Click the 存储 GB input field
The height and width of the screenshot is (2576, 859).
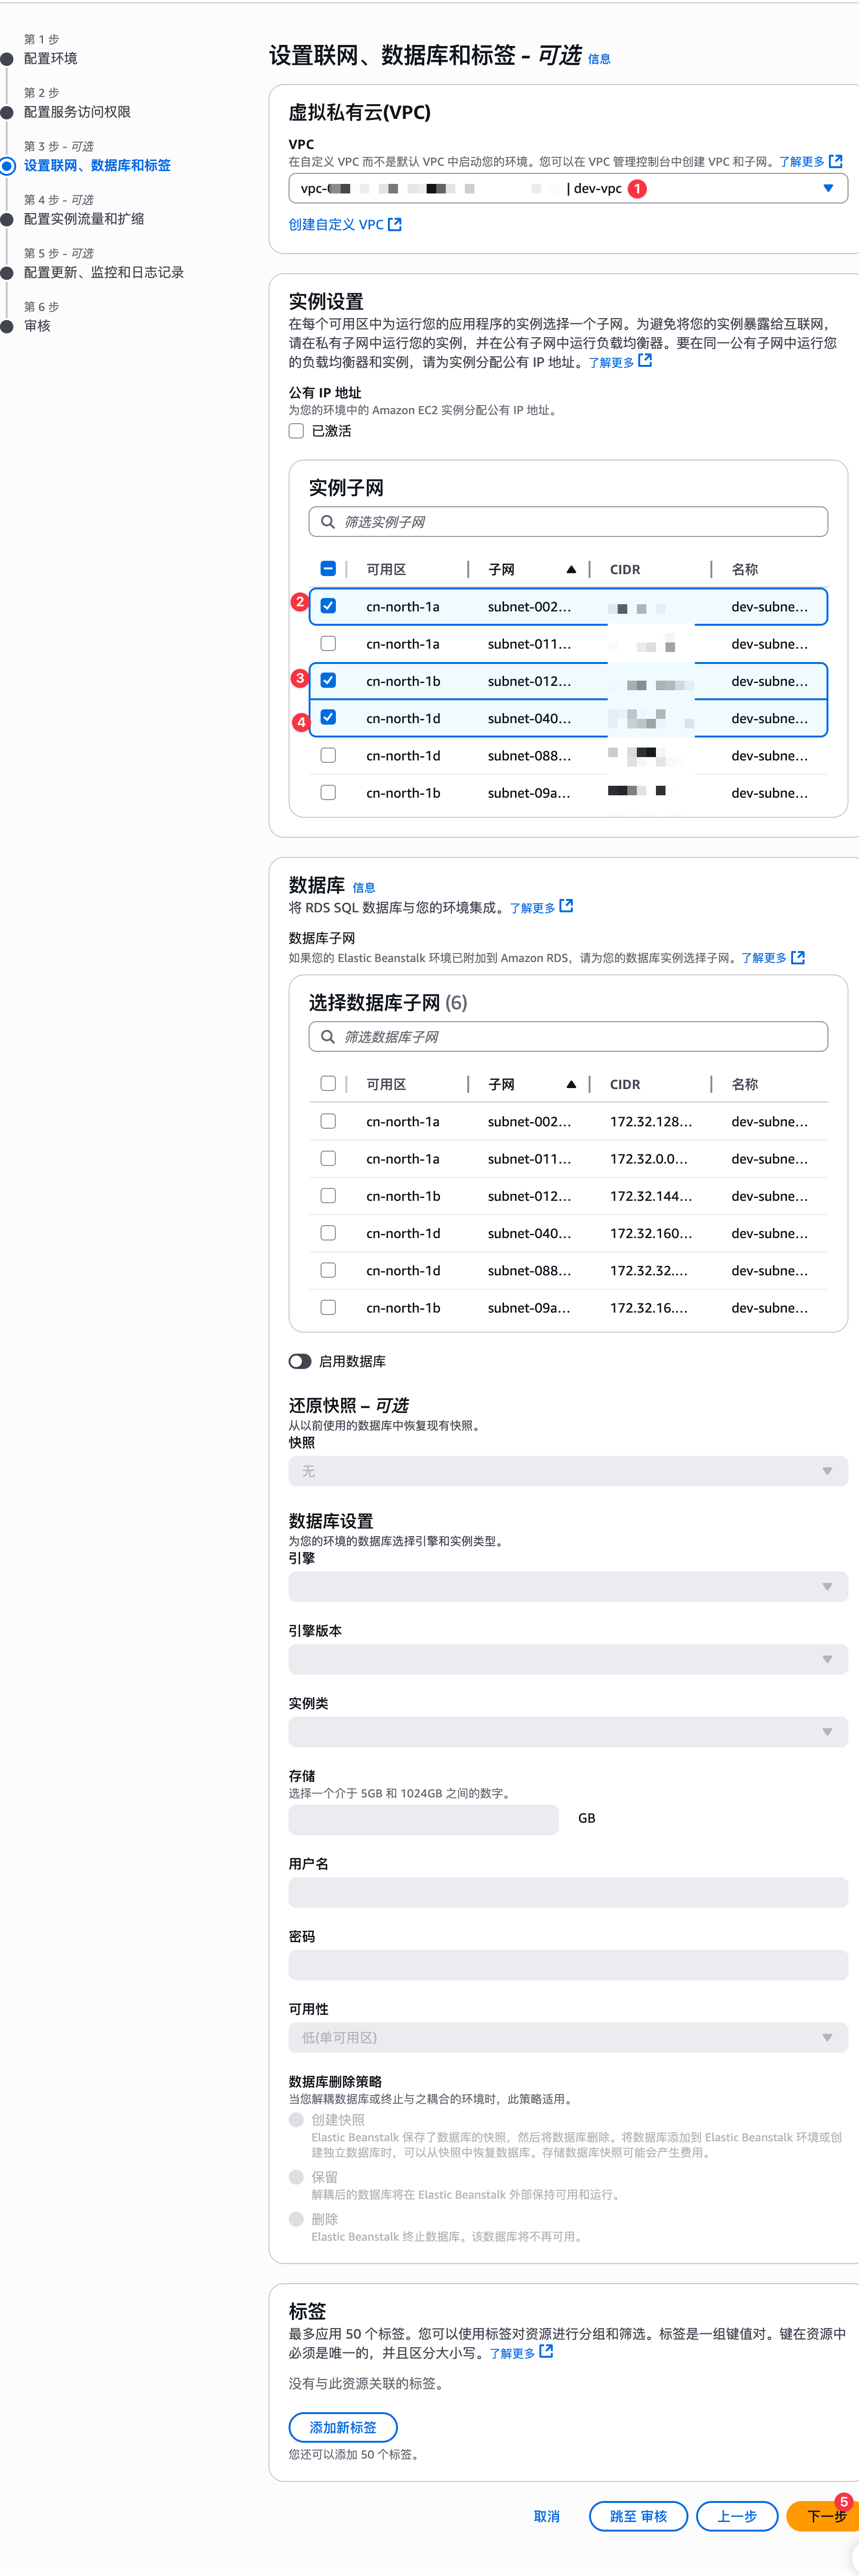click(x=423, y=1819)
